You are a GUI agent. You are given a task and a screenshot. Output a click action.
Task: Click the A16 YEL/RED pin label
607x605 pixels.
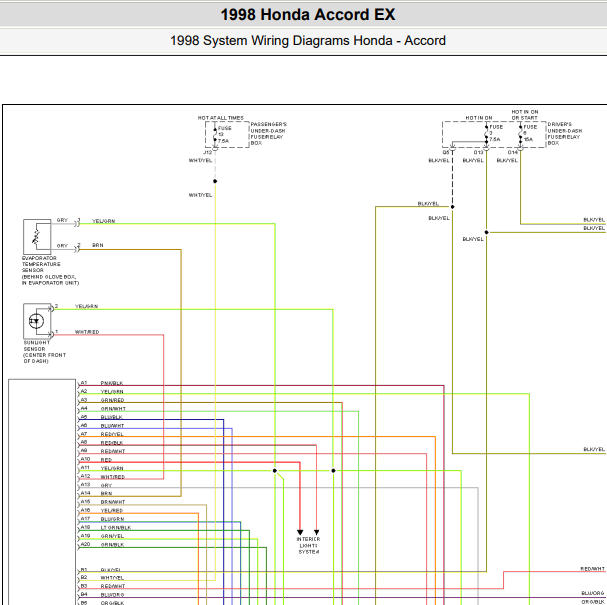(101, 511)
